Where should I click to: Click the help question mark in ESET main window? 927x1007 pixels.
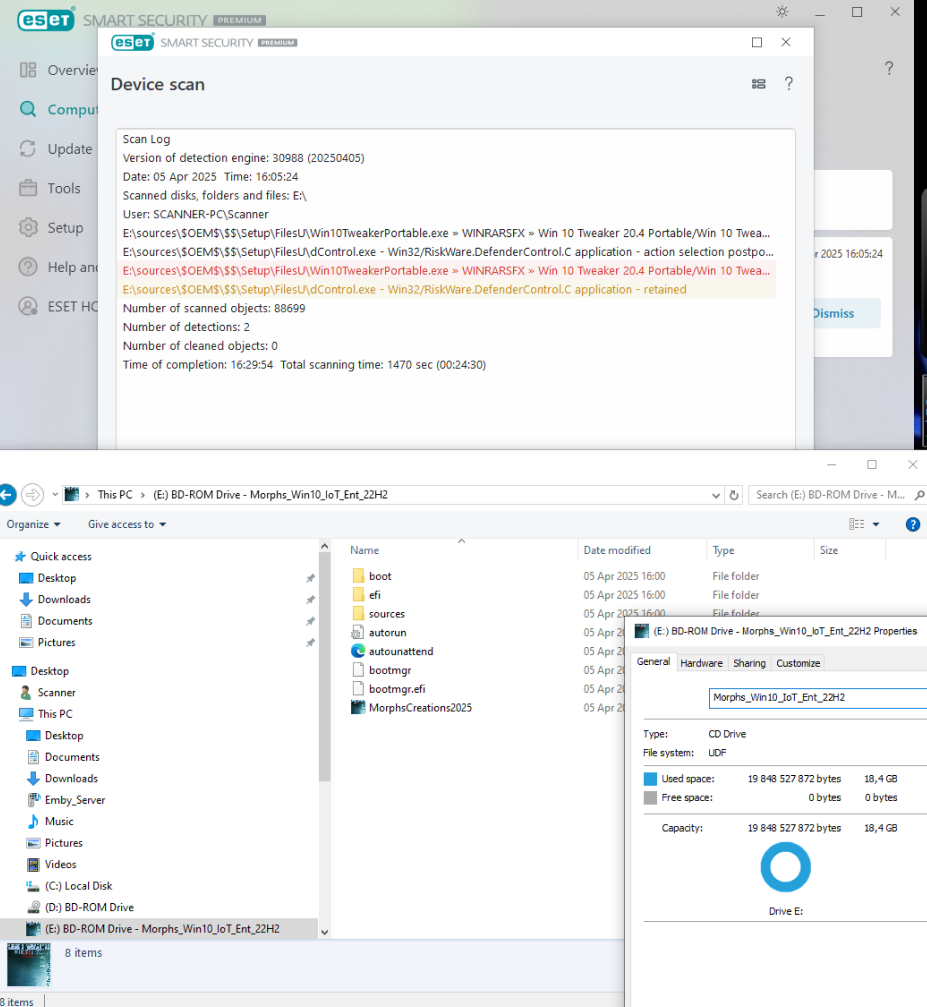click(x=889, y=68)
